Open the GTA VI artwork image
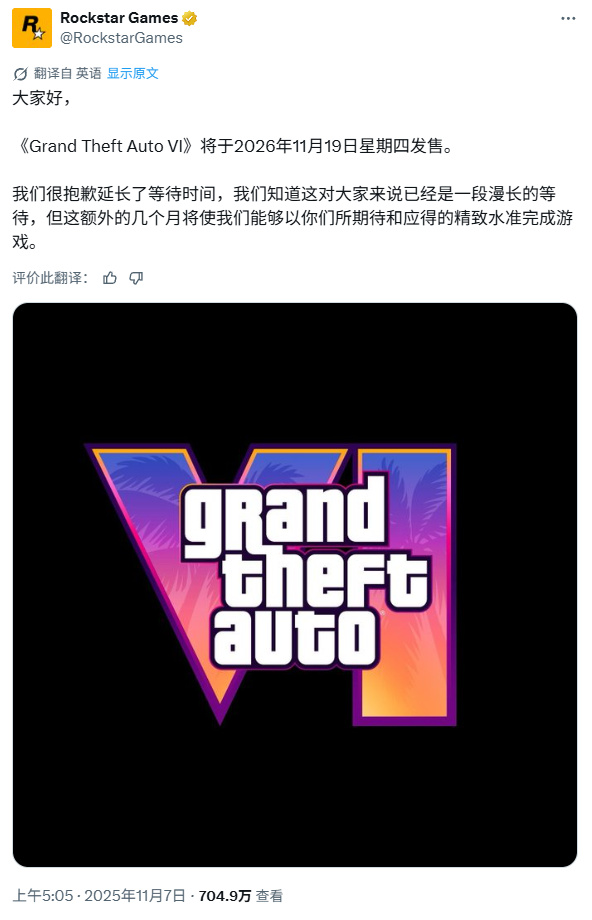The height and width of the screenshot is (920, 592). [295, 584]
